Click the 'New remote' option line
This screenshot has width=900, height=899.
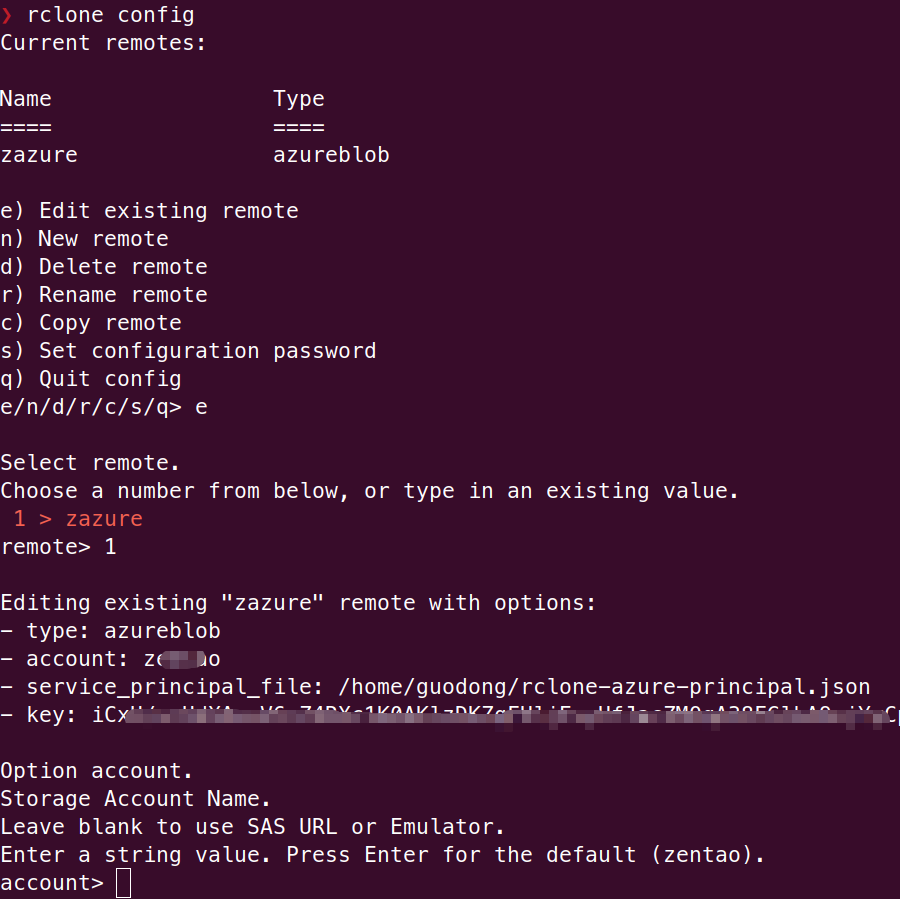pos(84,239)
